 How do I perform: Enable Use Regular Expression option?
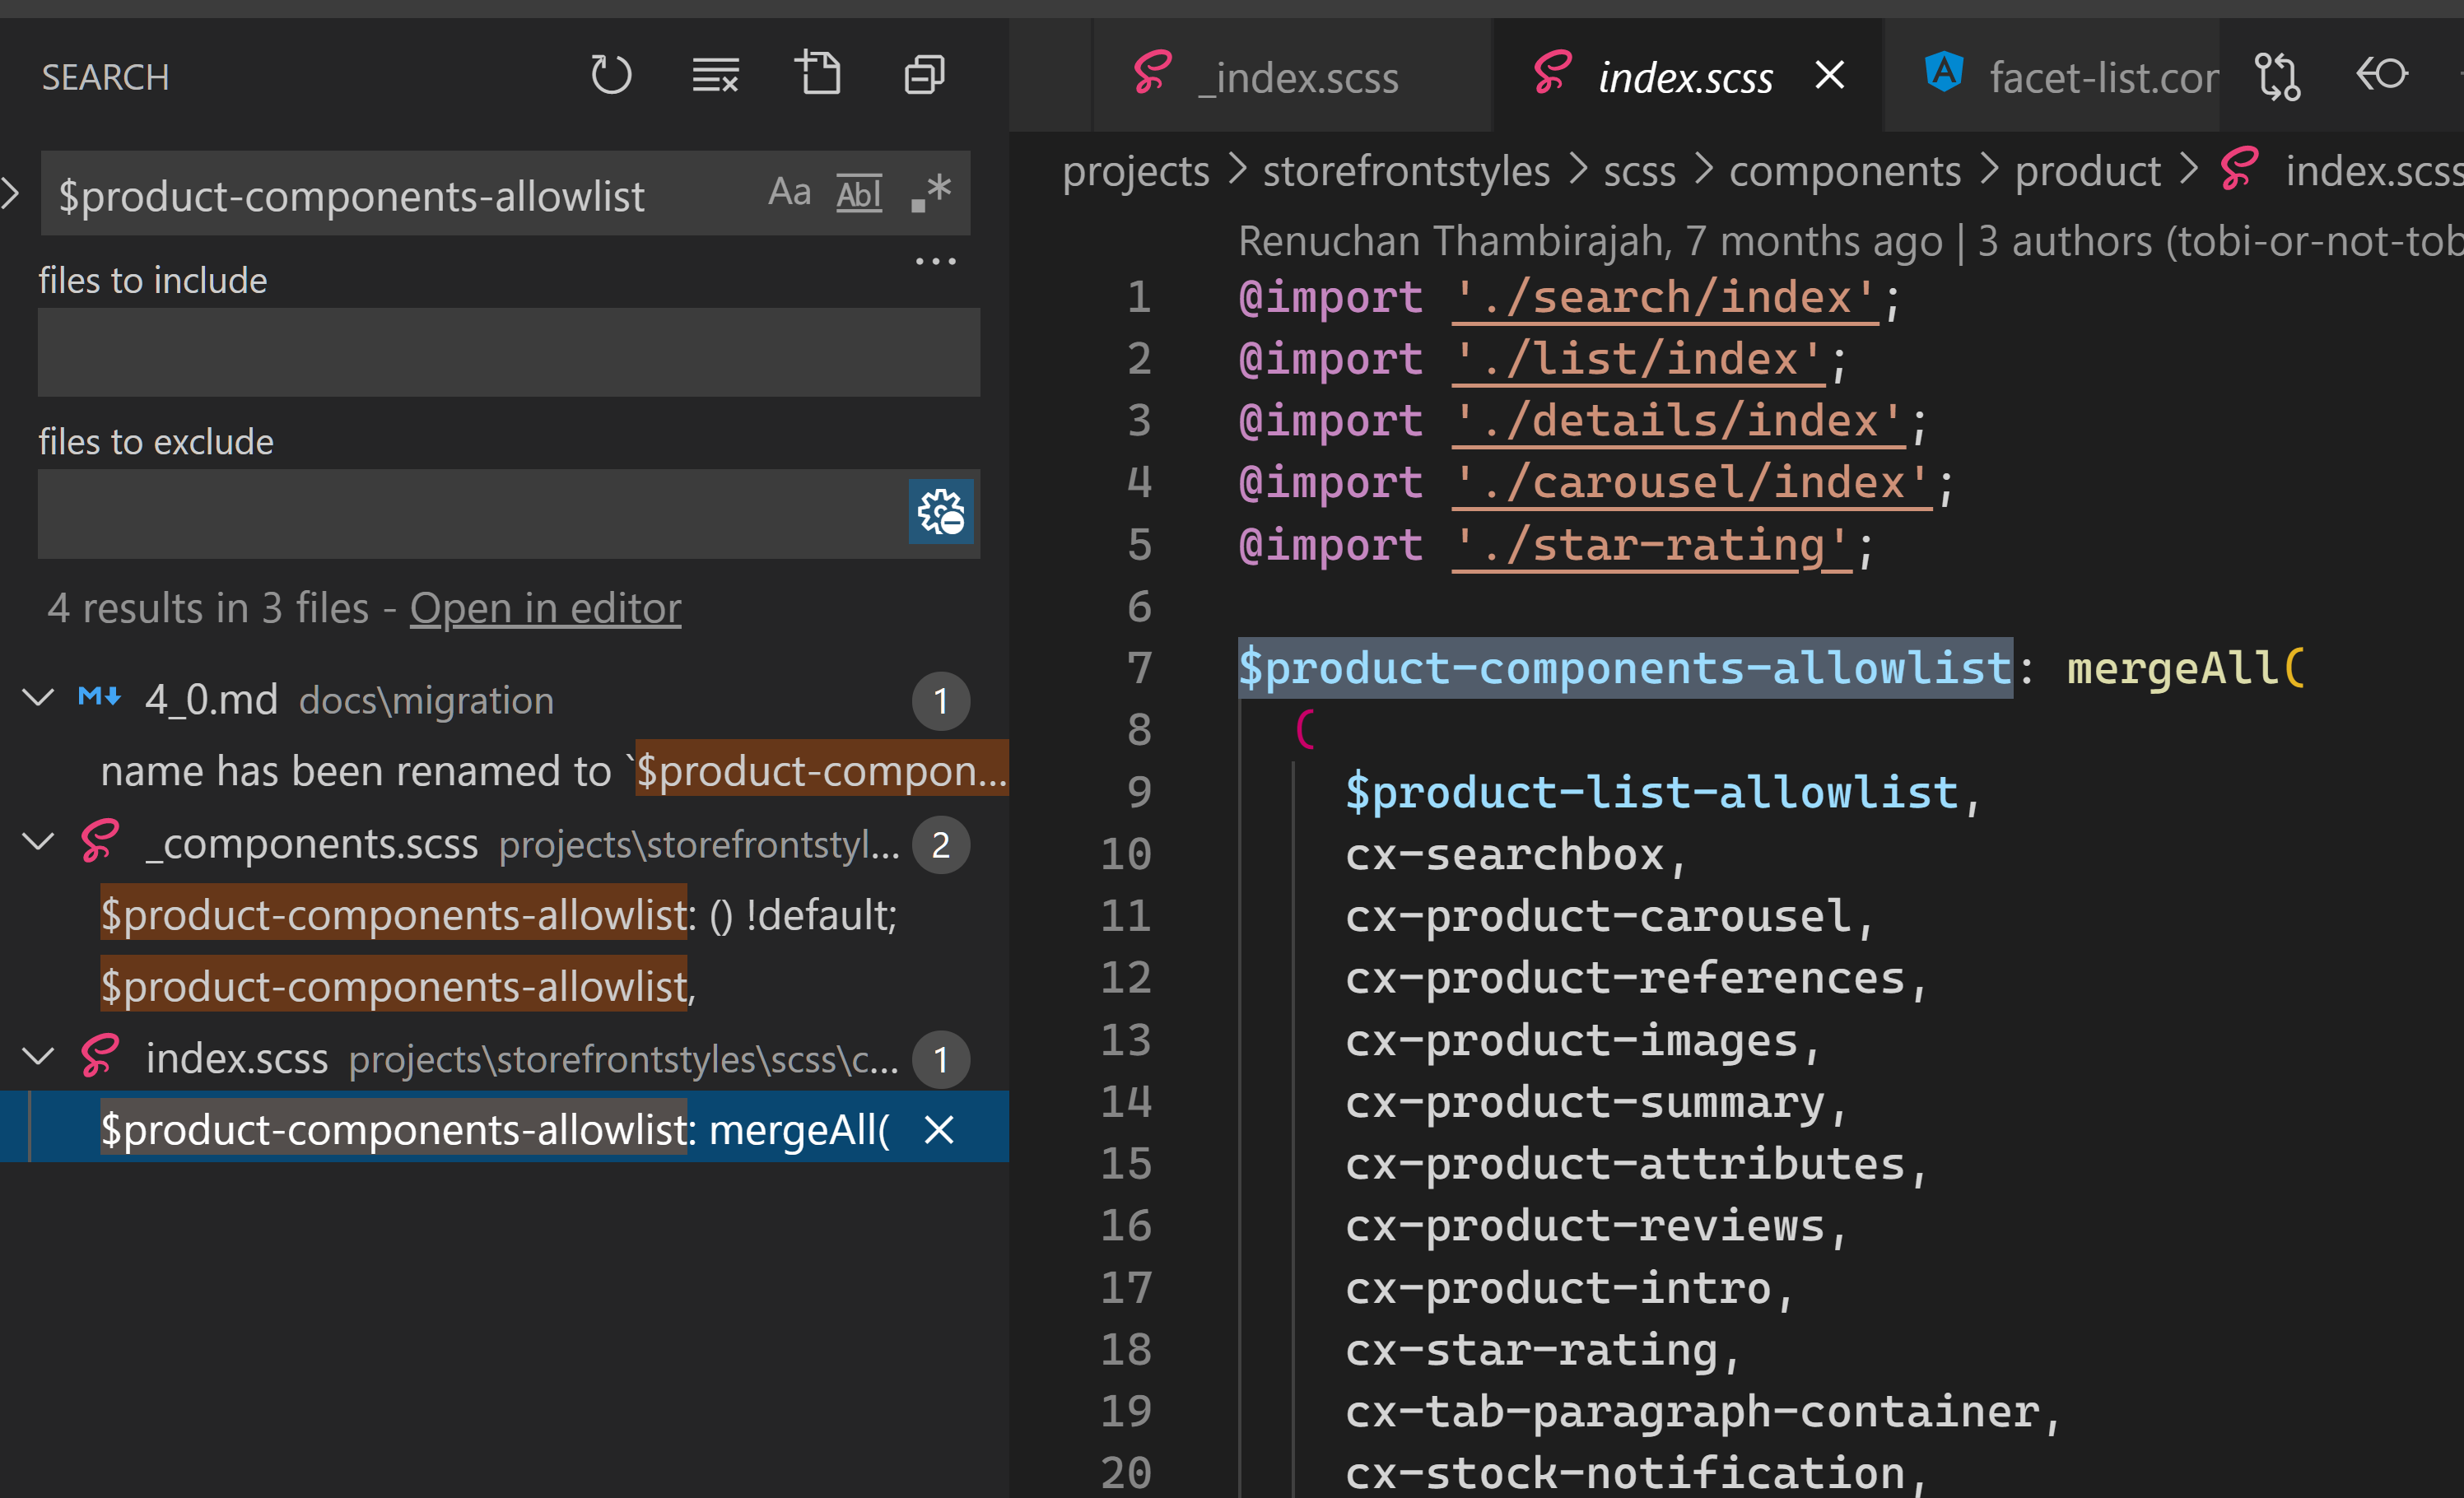[x=931, y=192]
